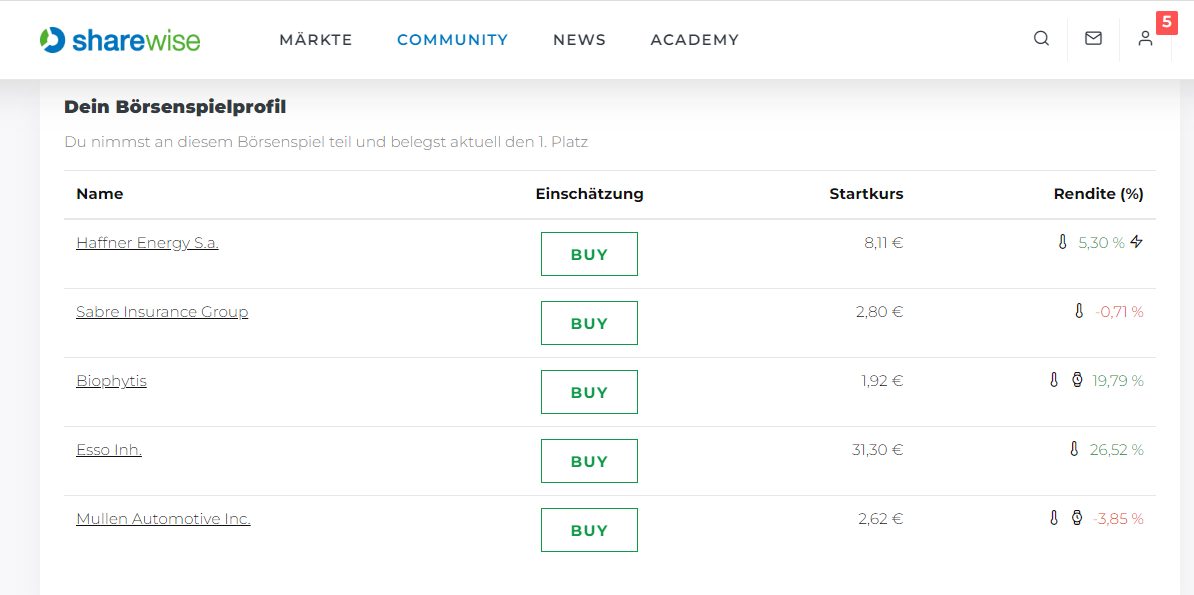The height and width of the screenshot is (595, 1194).
Task: Open the mail envelope icon
Action: coord(1093,38)
